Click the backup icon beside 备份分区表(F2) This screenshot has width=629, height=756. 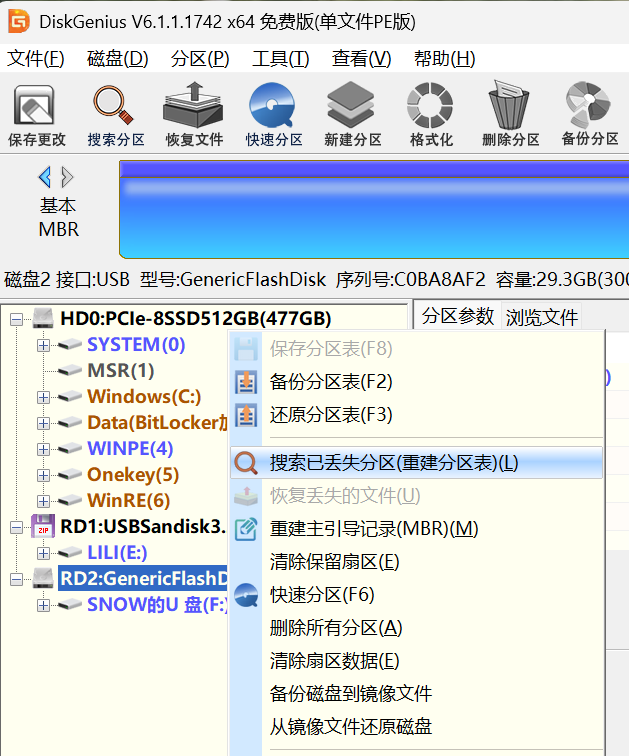246,382
